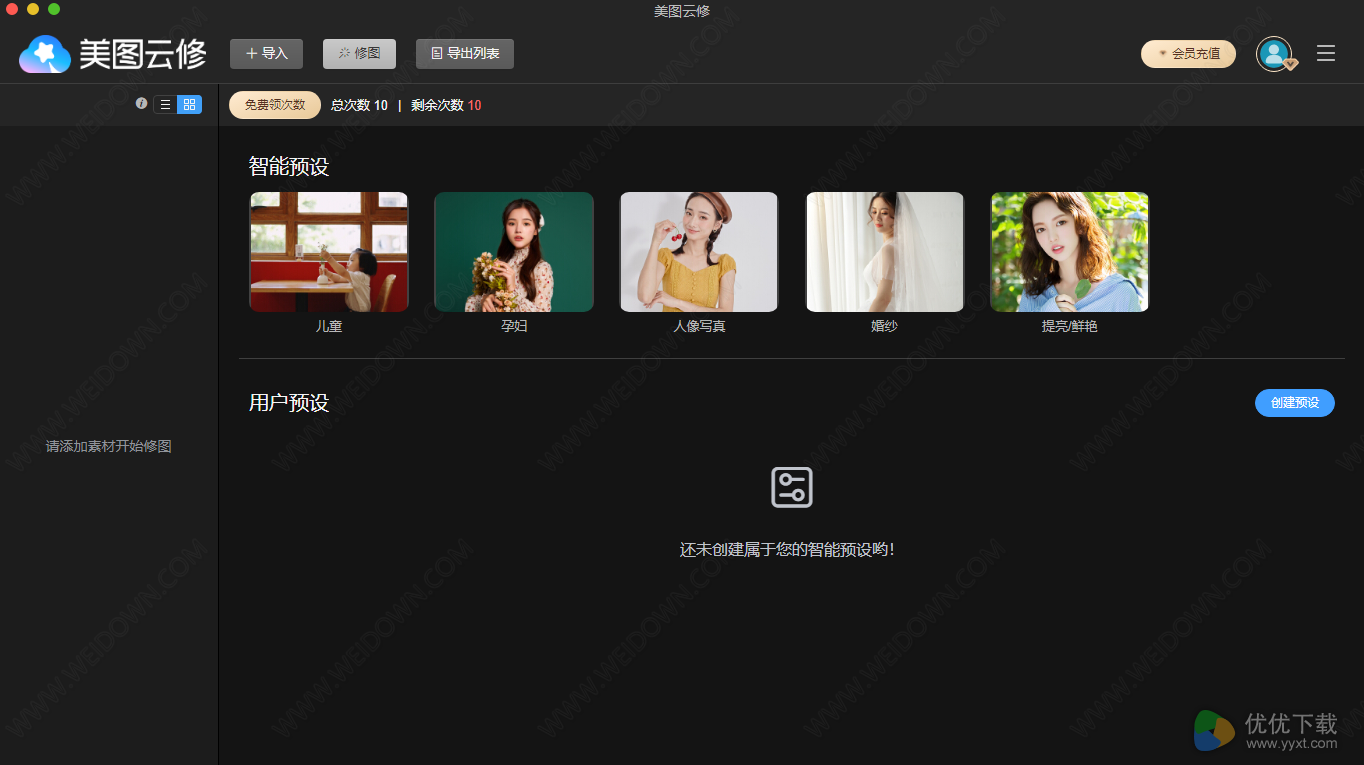The image size is (1364, 765).
Task: Click 请添加素材开始修图 placeholder text
Action: pyautogui.click(x=109, y=446)
